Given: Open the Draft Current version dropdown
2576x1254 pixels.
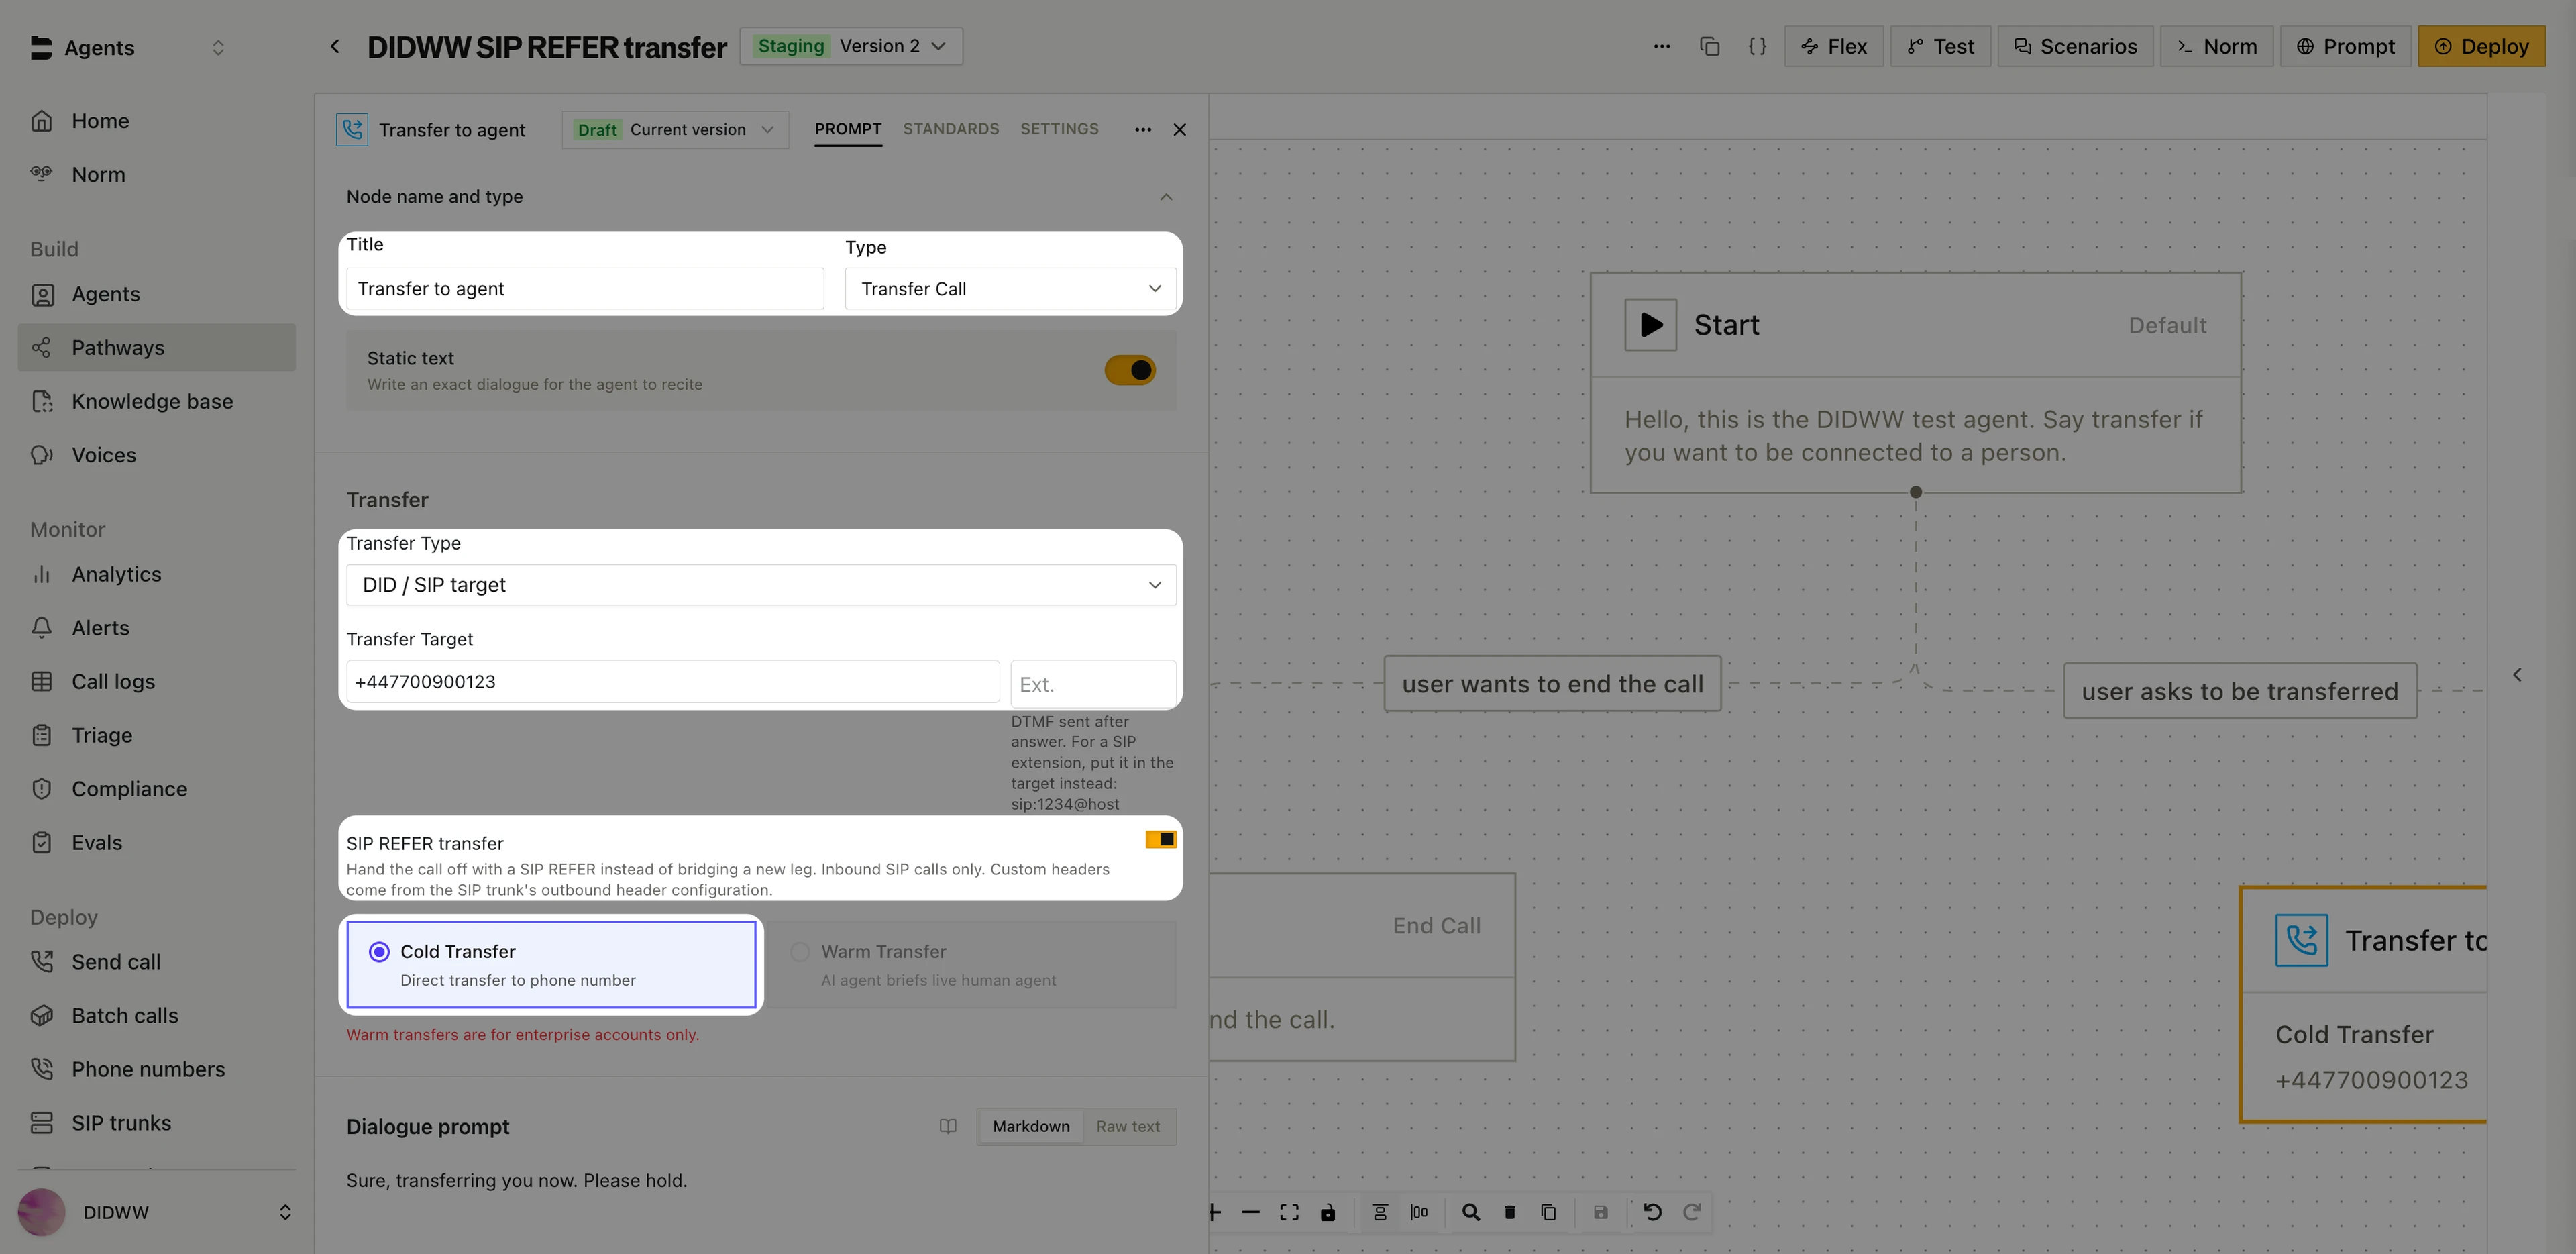Looking at the screenshot, I should [x=676, y=130].
